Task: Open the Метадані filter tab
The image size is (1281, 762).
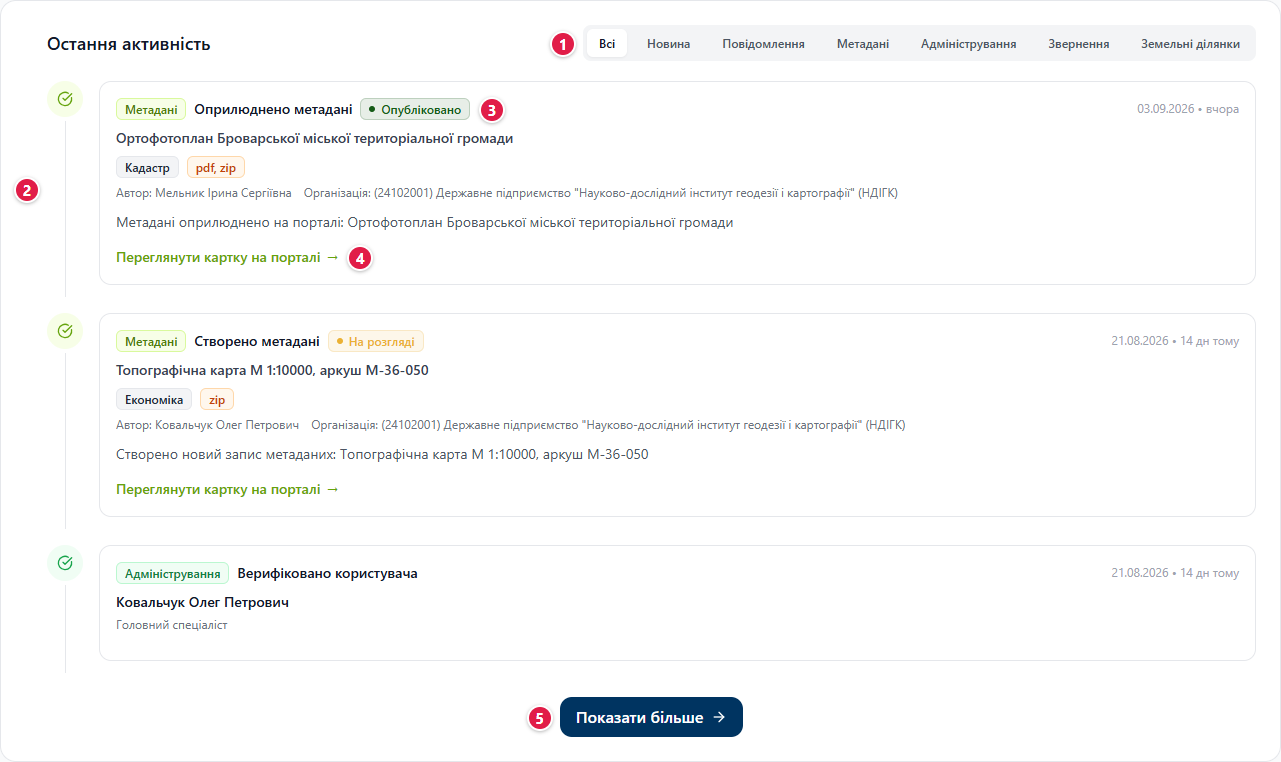Action: [863, 44]
